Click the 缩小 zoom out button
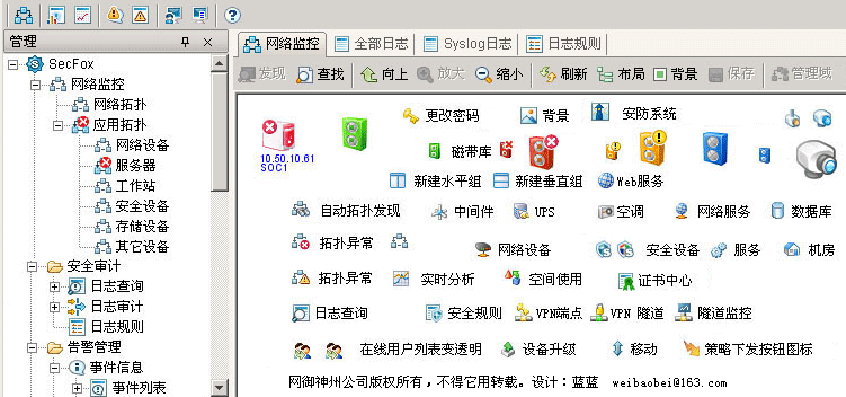The image size is (846, 397). click(x=499, y=74)
